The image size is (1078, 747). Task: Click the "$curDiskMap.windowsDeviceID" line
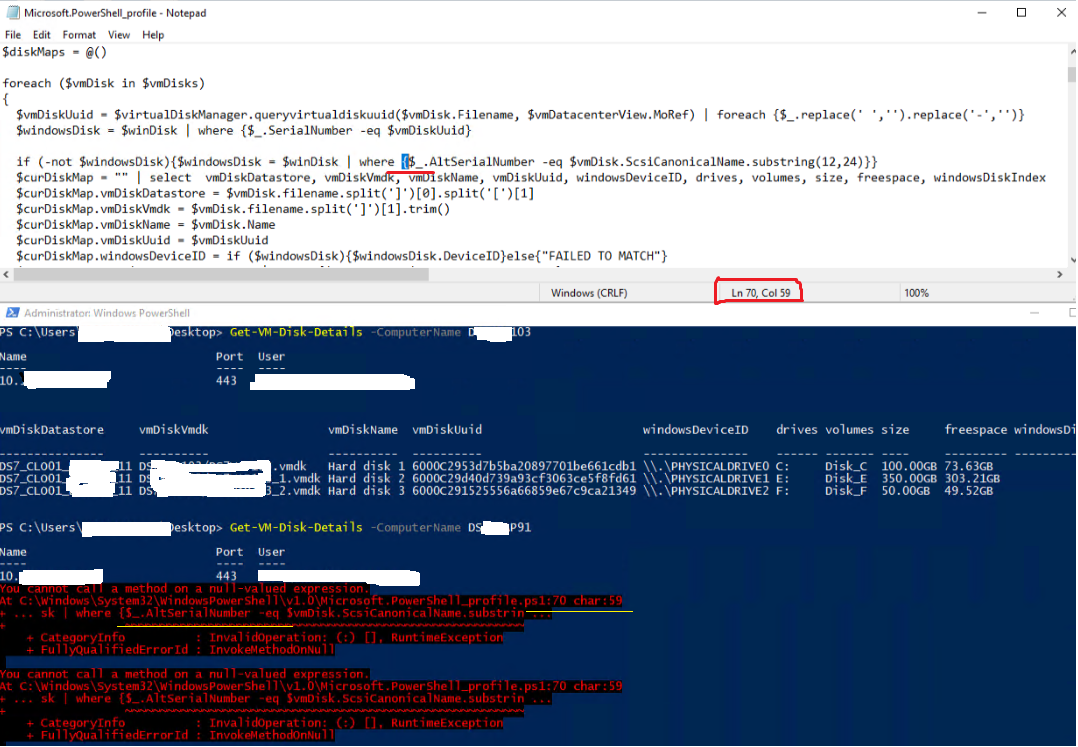coord(342,256)
